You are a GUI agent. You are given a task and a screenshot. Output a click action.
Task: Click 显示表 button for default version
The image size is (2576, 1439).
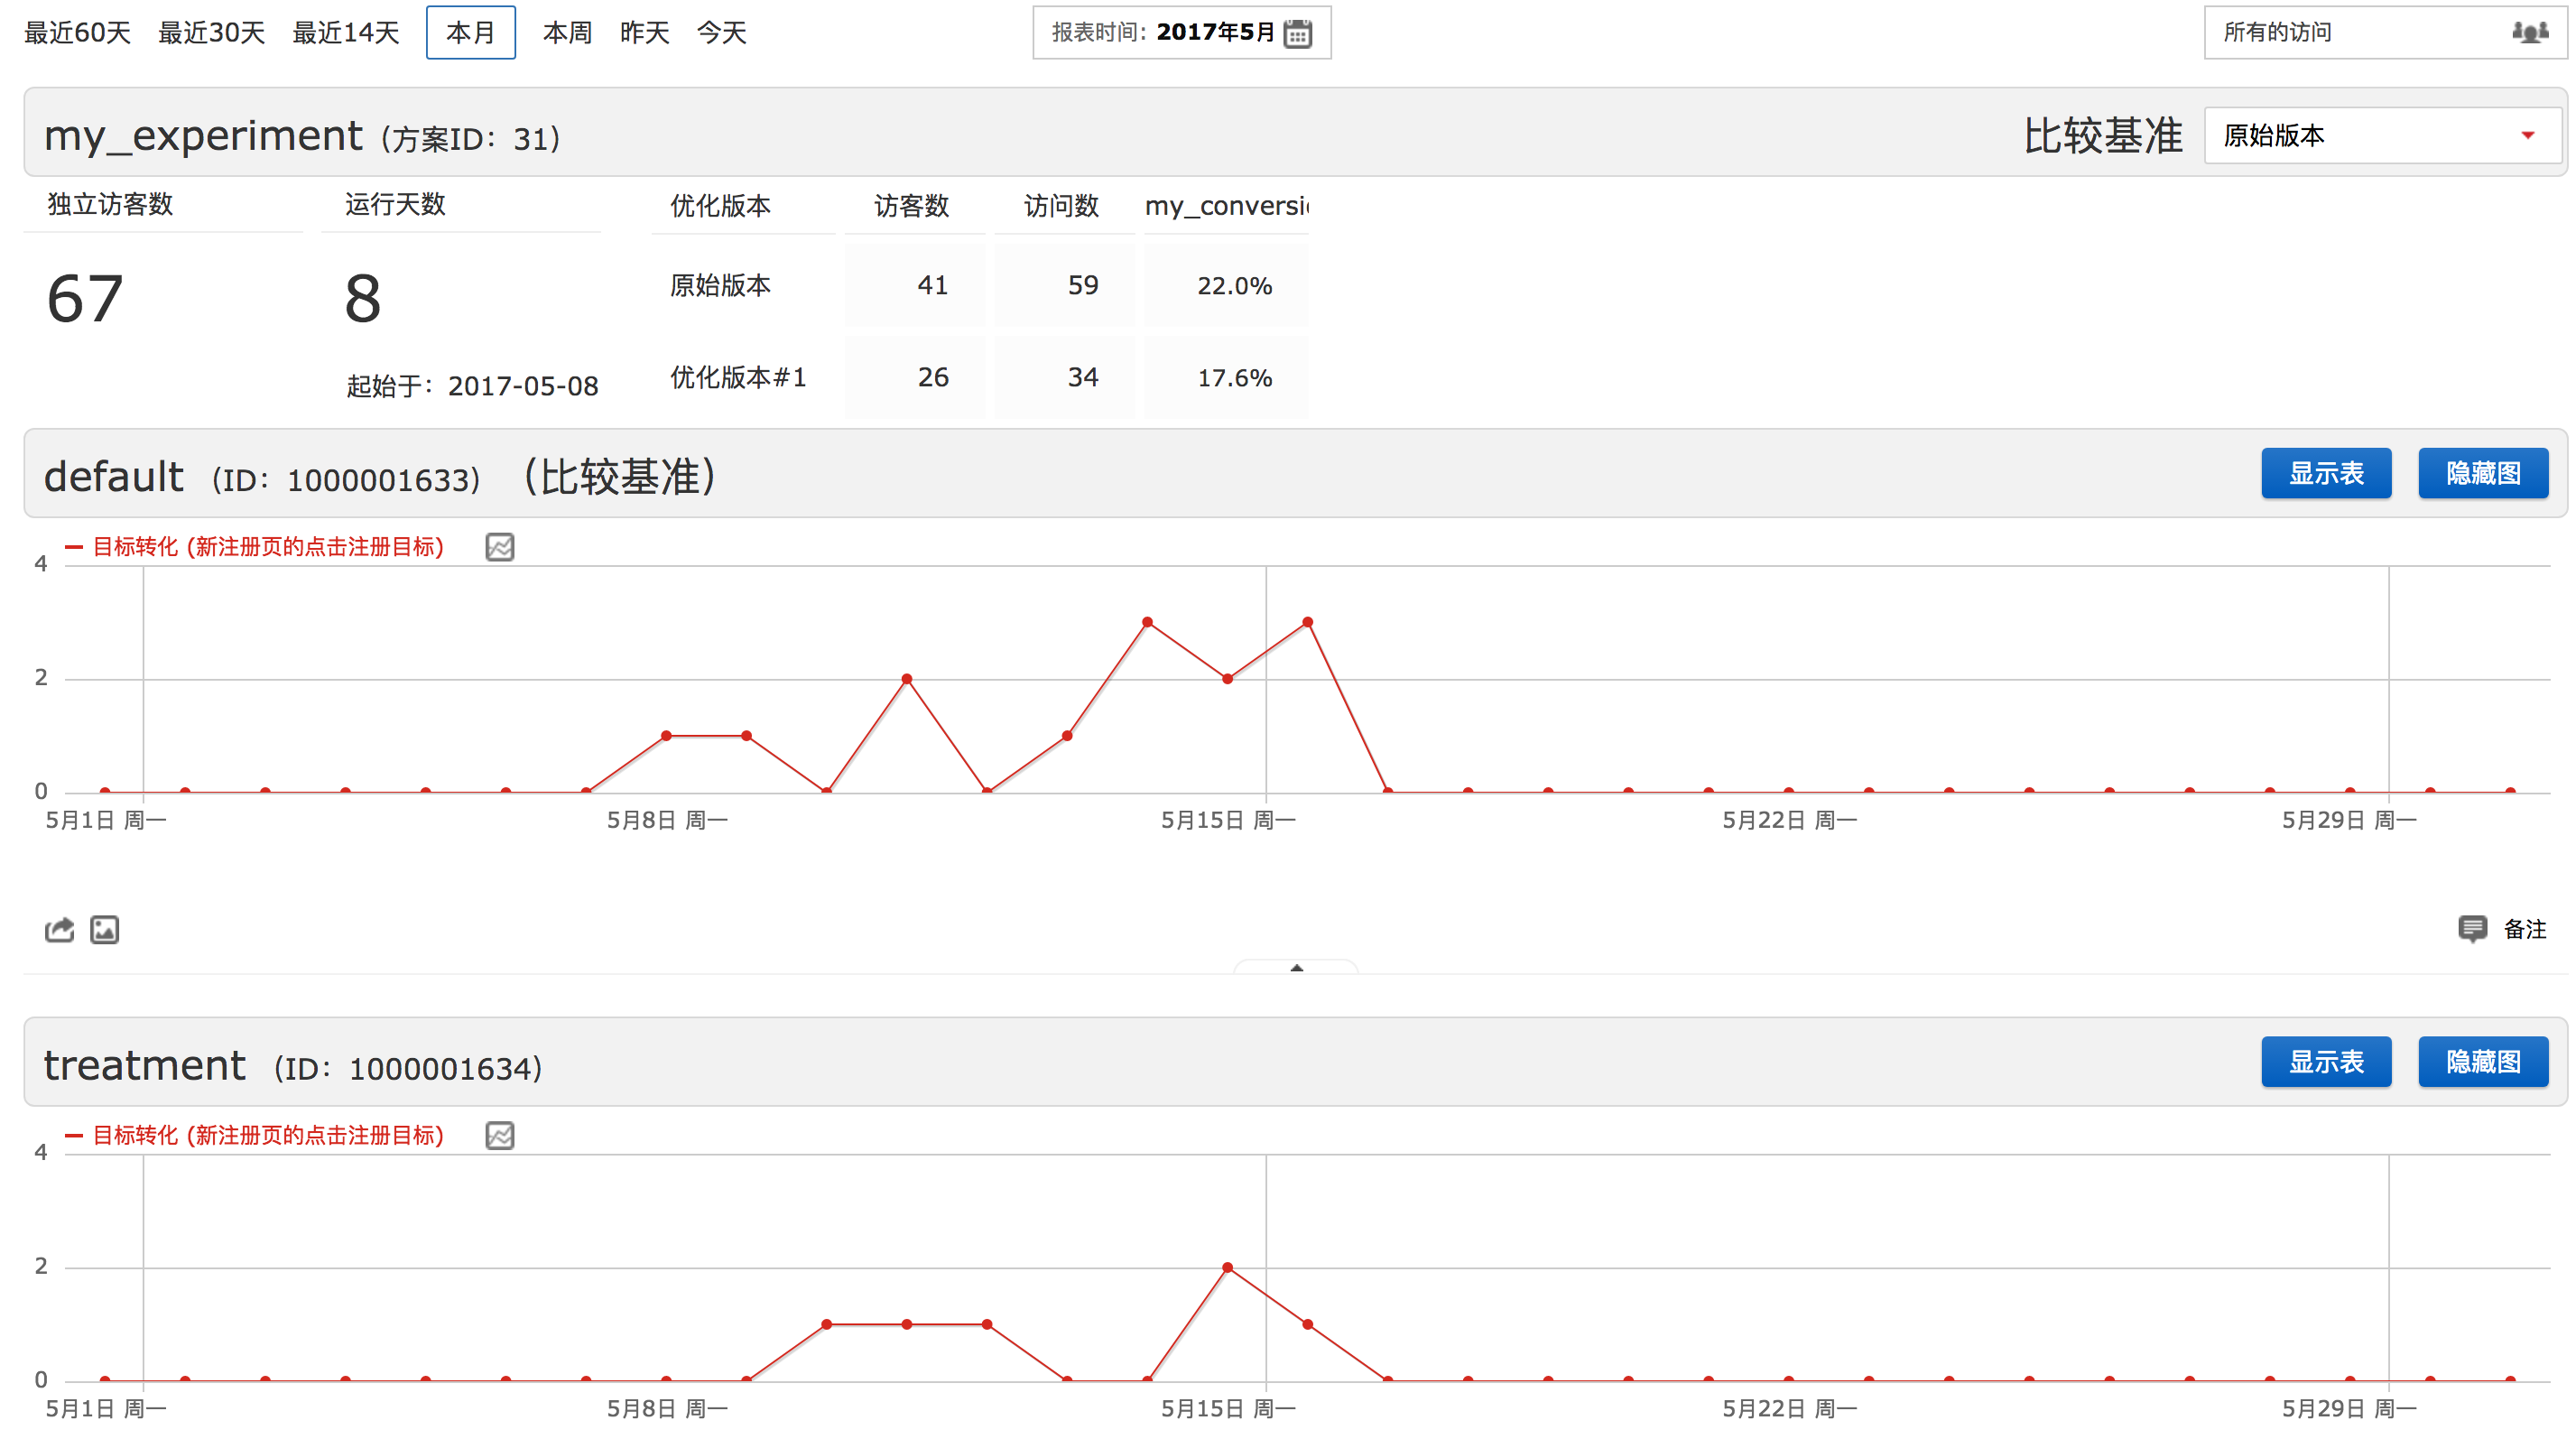2326,473
